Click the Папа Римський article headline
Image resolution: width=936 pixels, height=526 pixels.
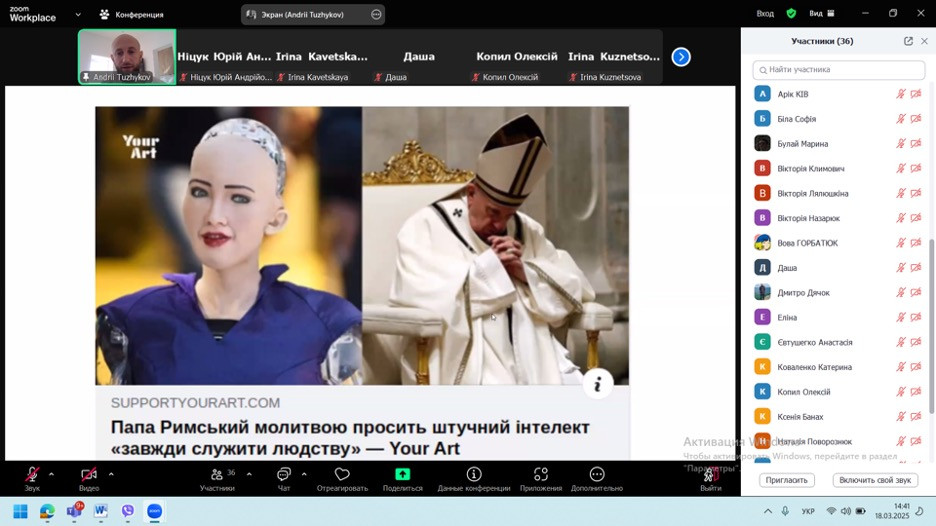[350, 438]
